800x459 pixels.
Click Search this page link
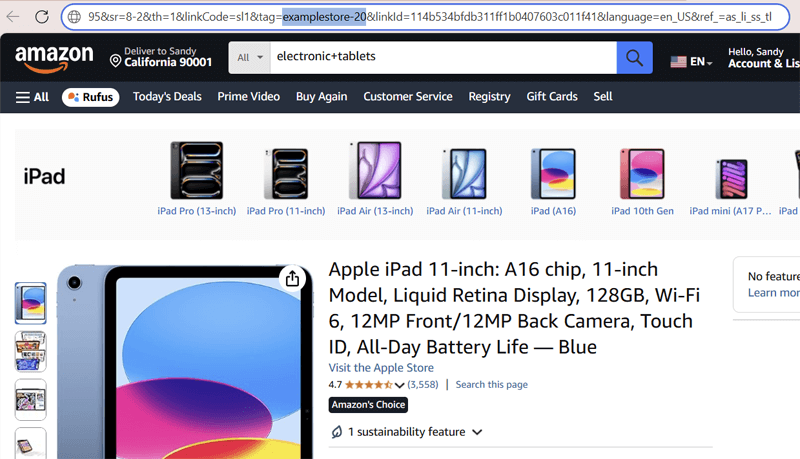tap(491, 385)
